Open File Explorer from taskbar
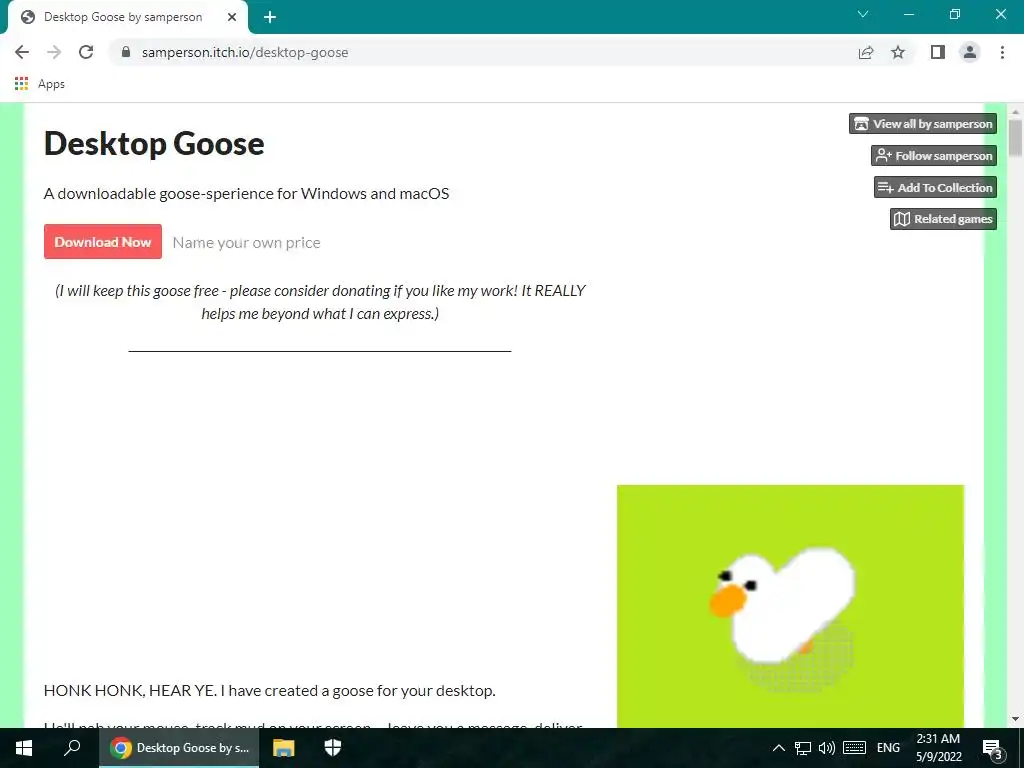Viewport: 1024px width, 768px height. pos(283,748)
